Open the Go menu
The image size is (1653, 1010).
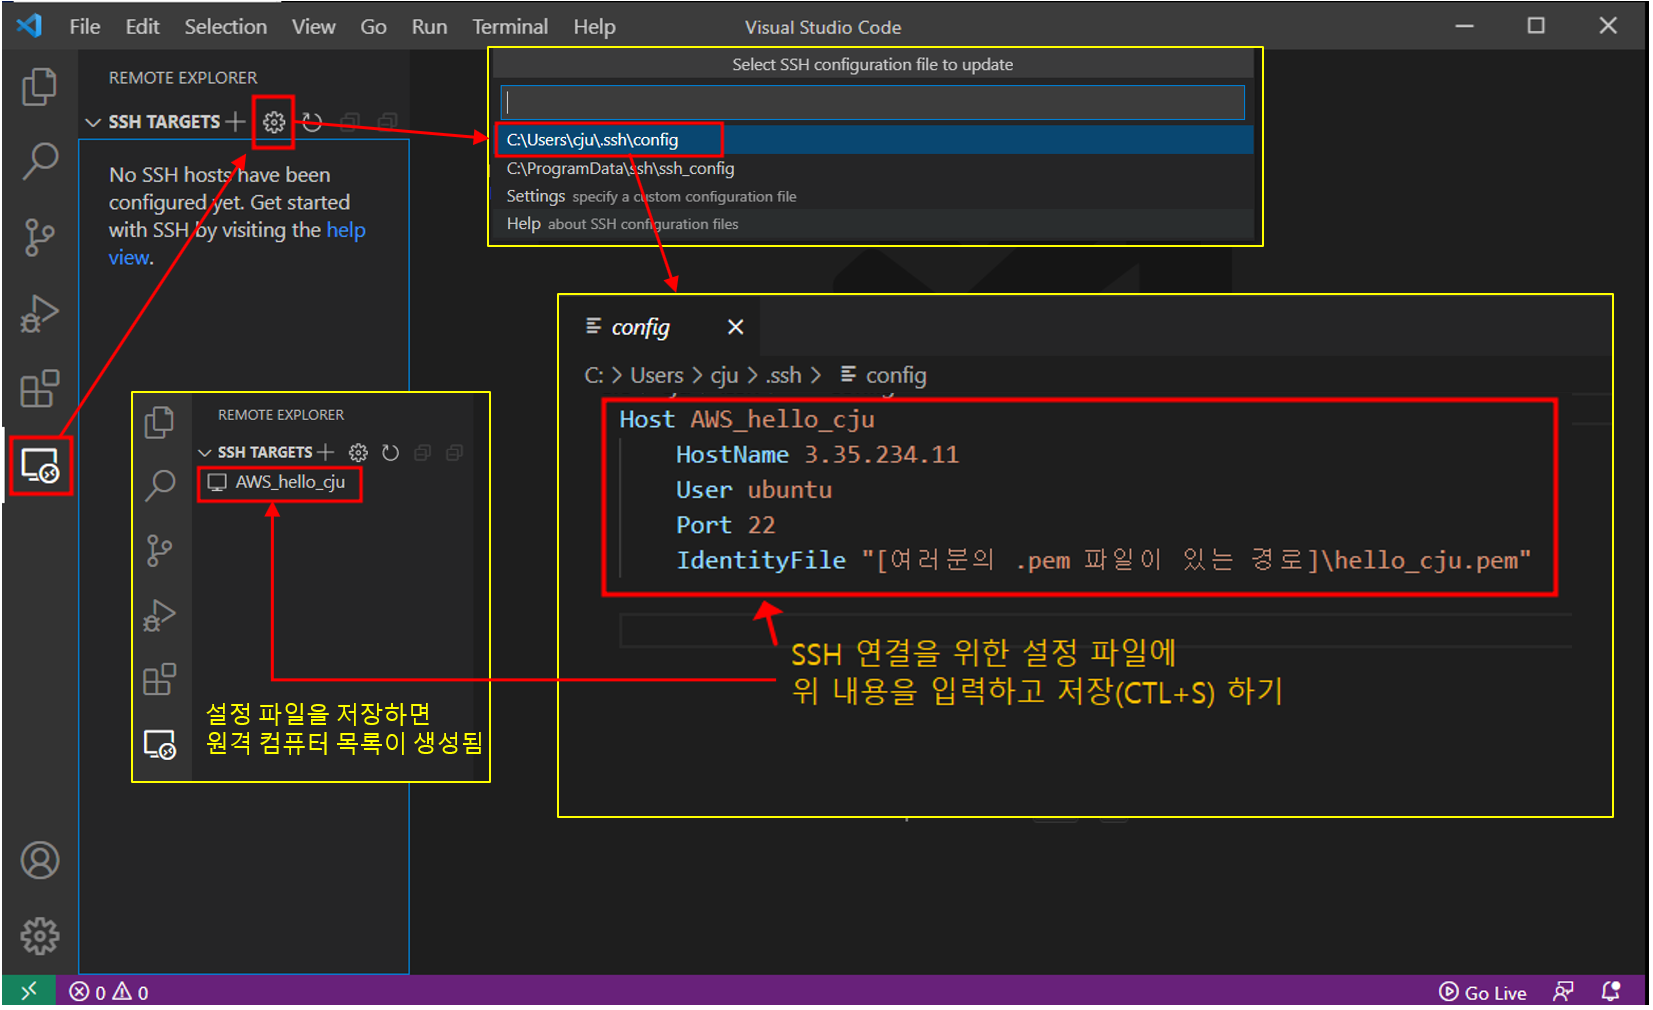(373, 27)
